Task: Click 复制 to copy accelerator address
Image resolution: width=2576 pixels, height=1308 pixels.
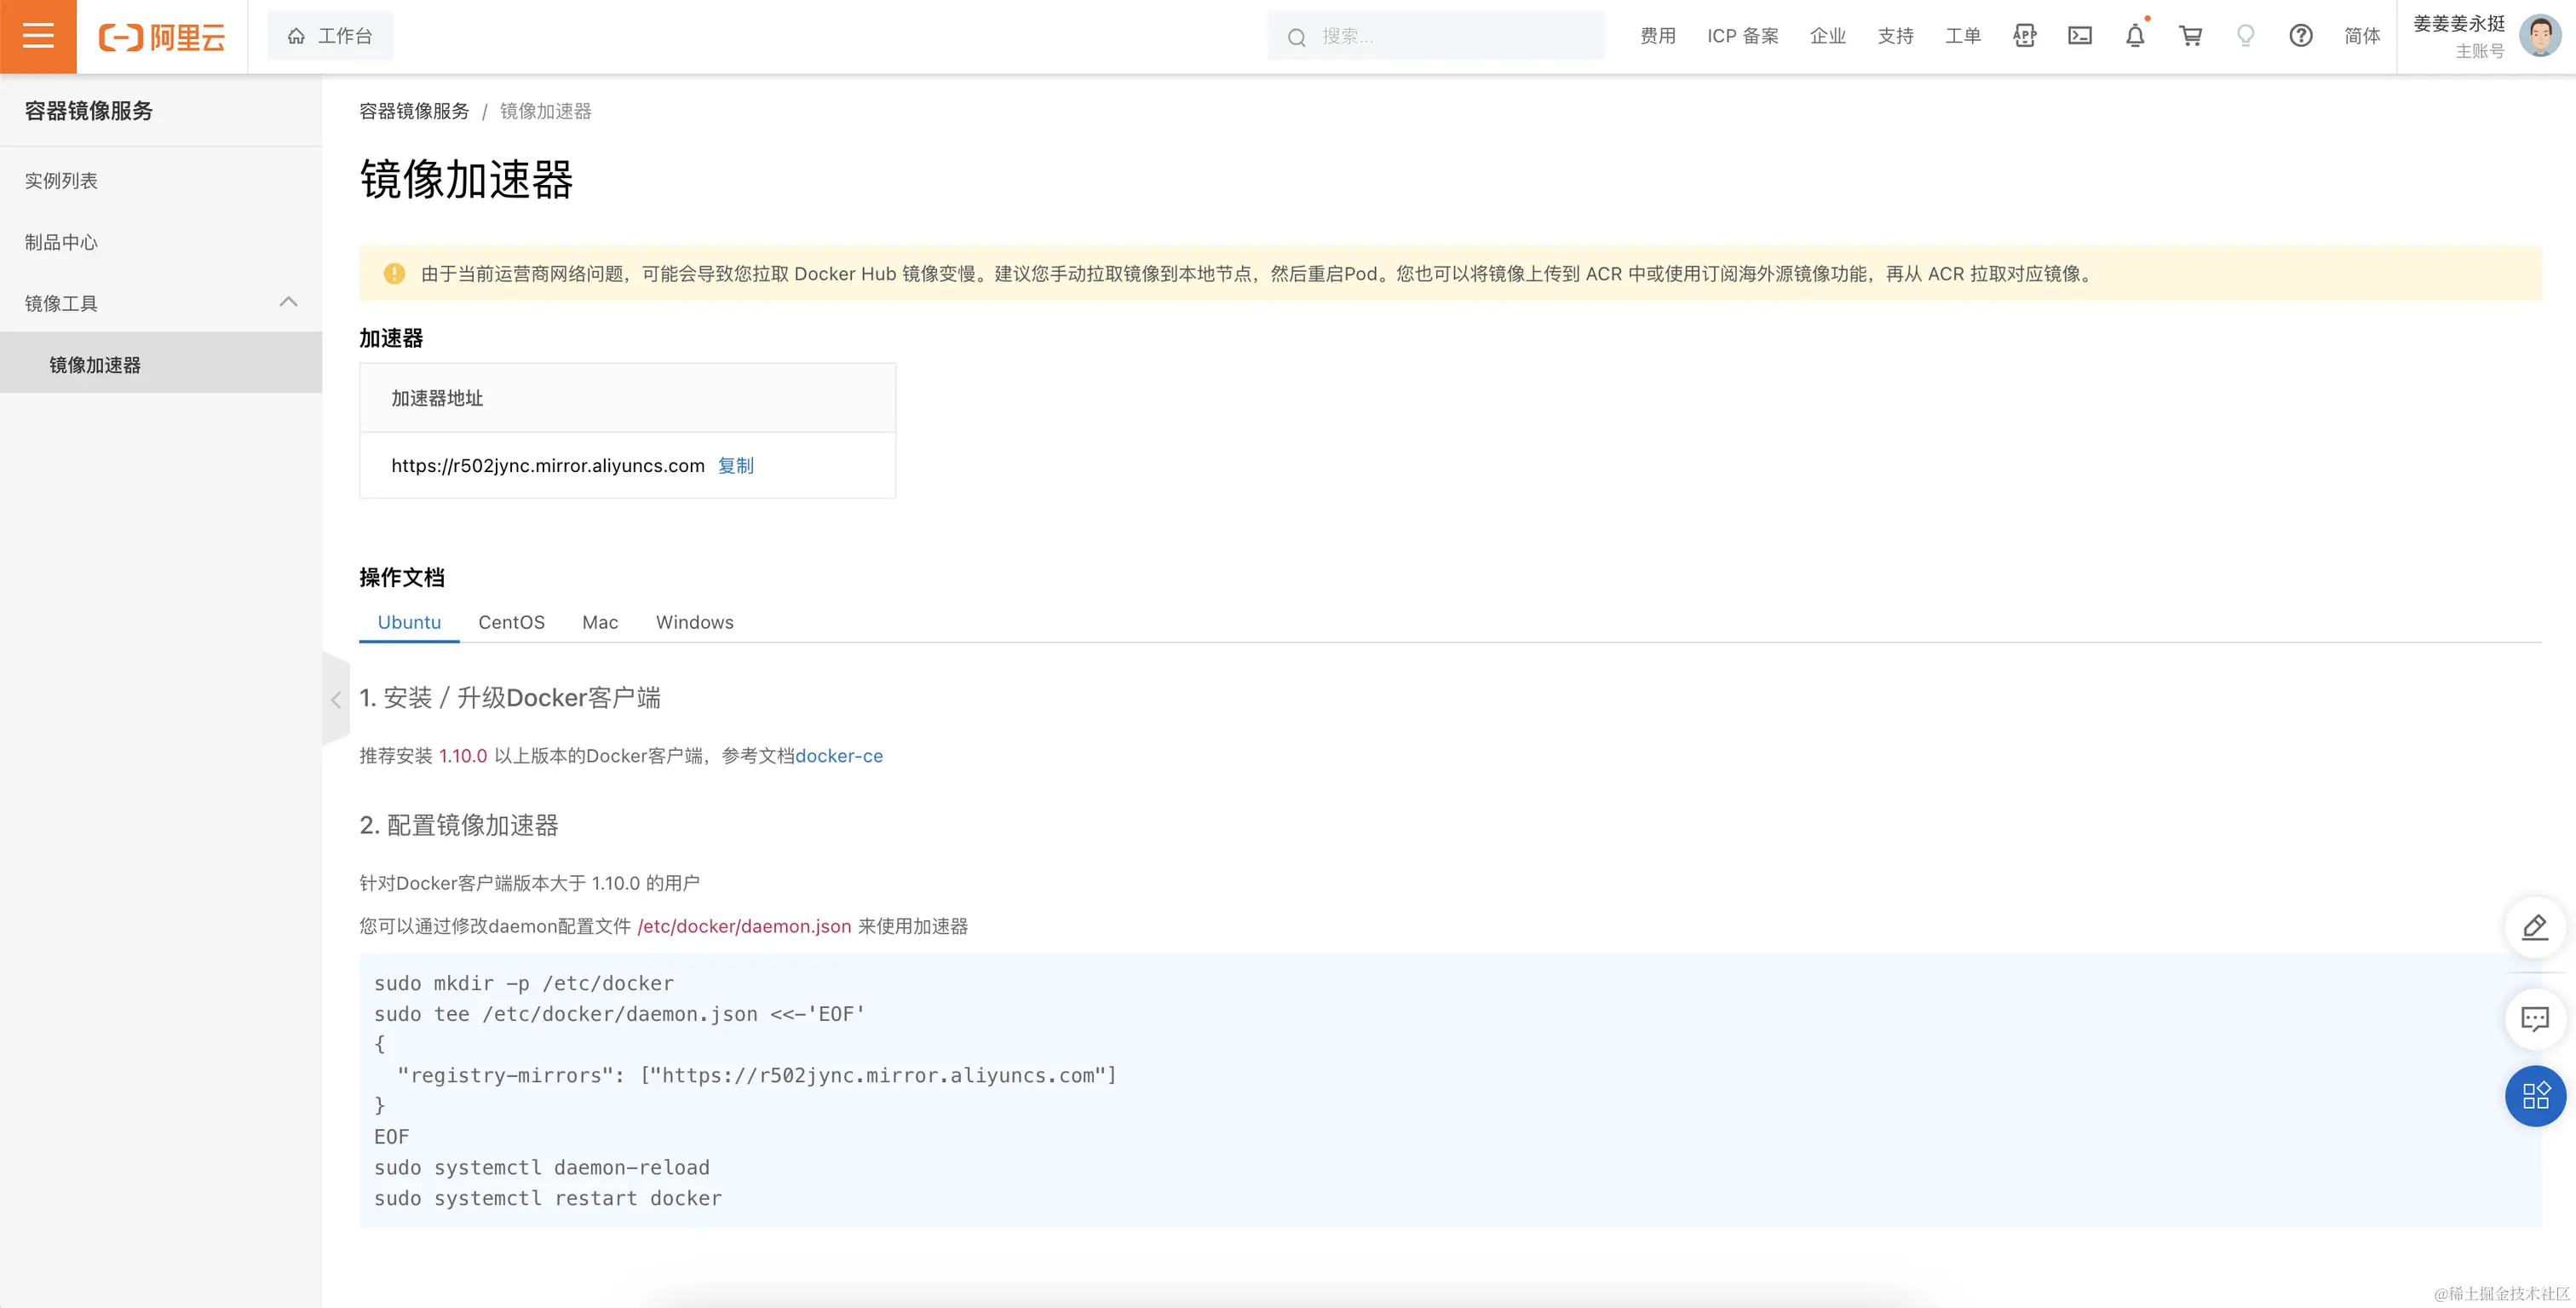Action: pyautogui.click(x=735, y=465)
